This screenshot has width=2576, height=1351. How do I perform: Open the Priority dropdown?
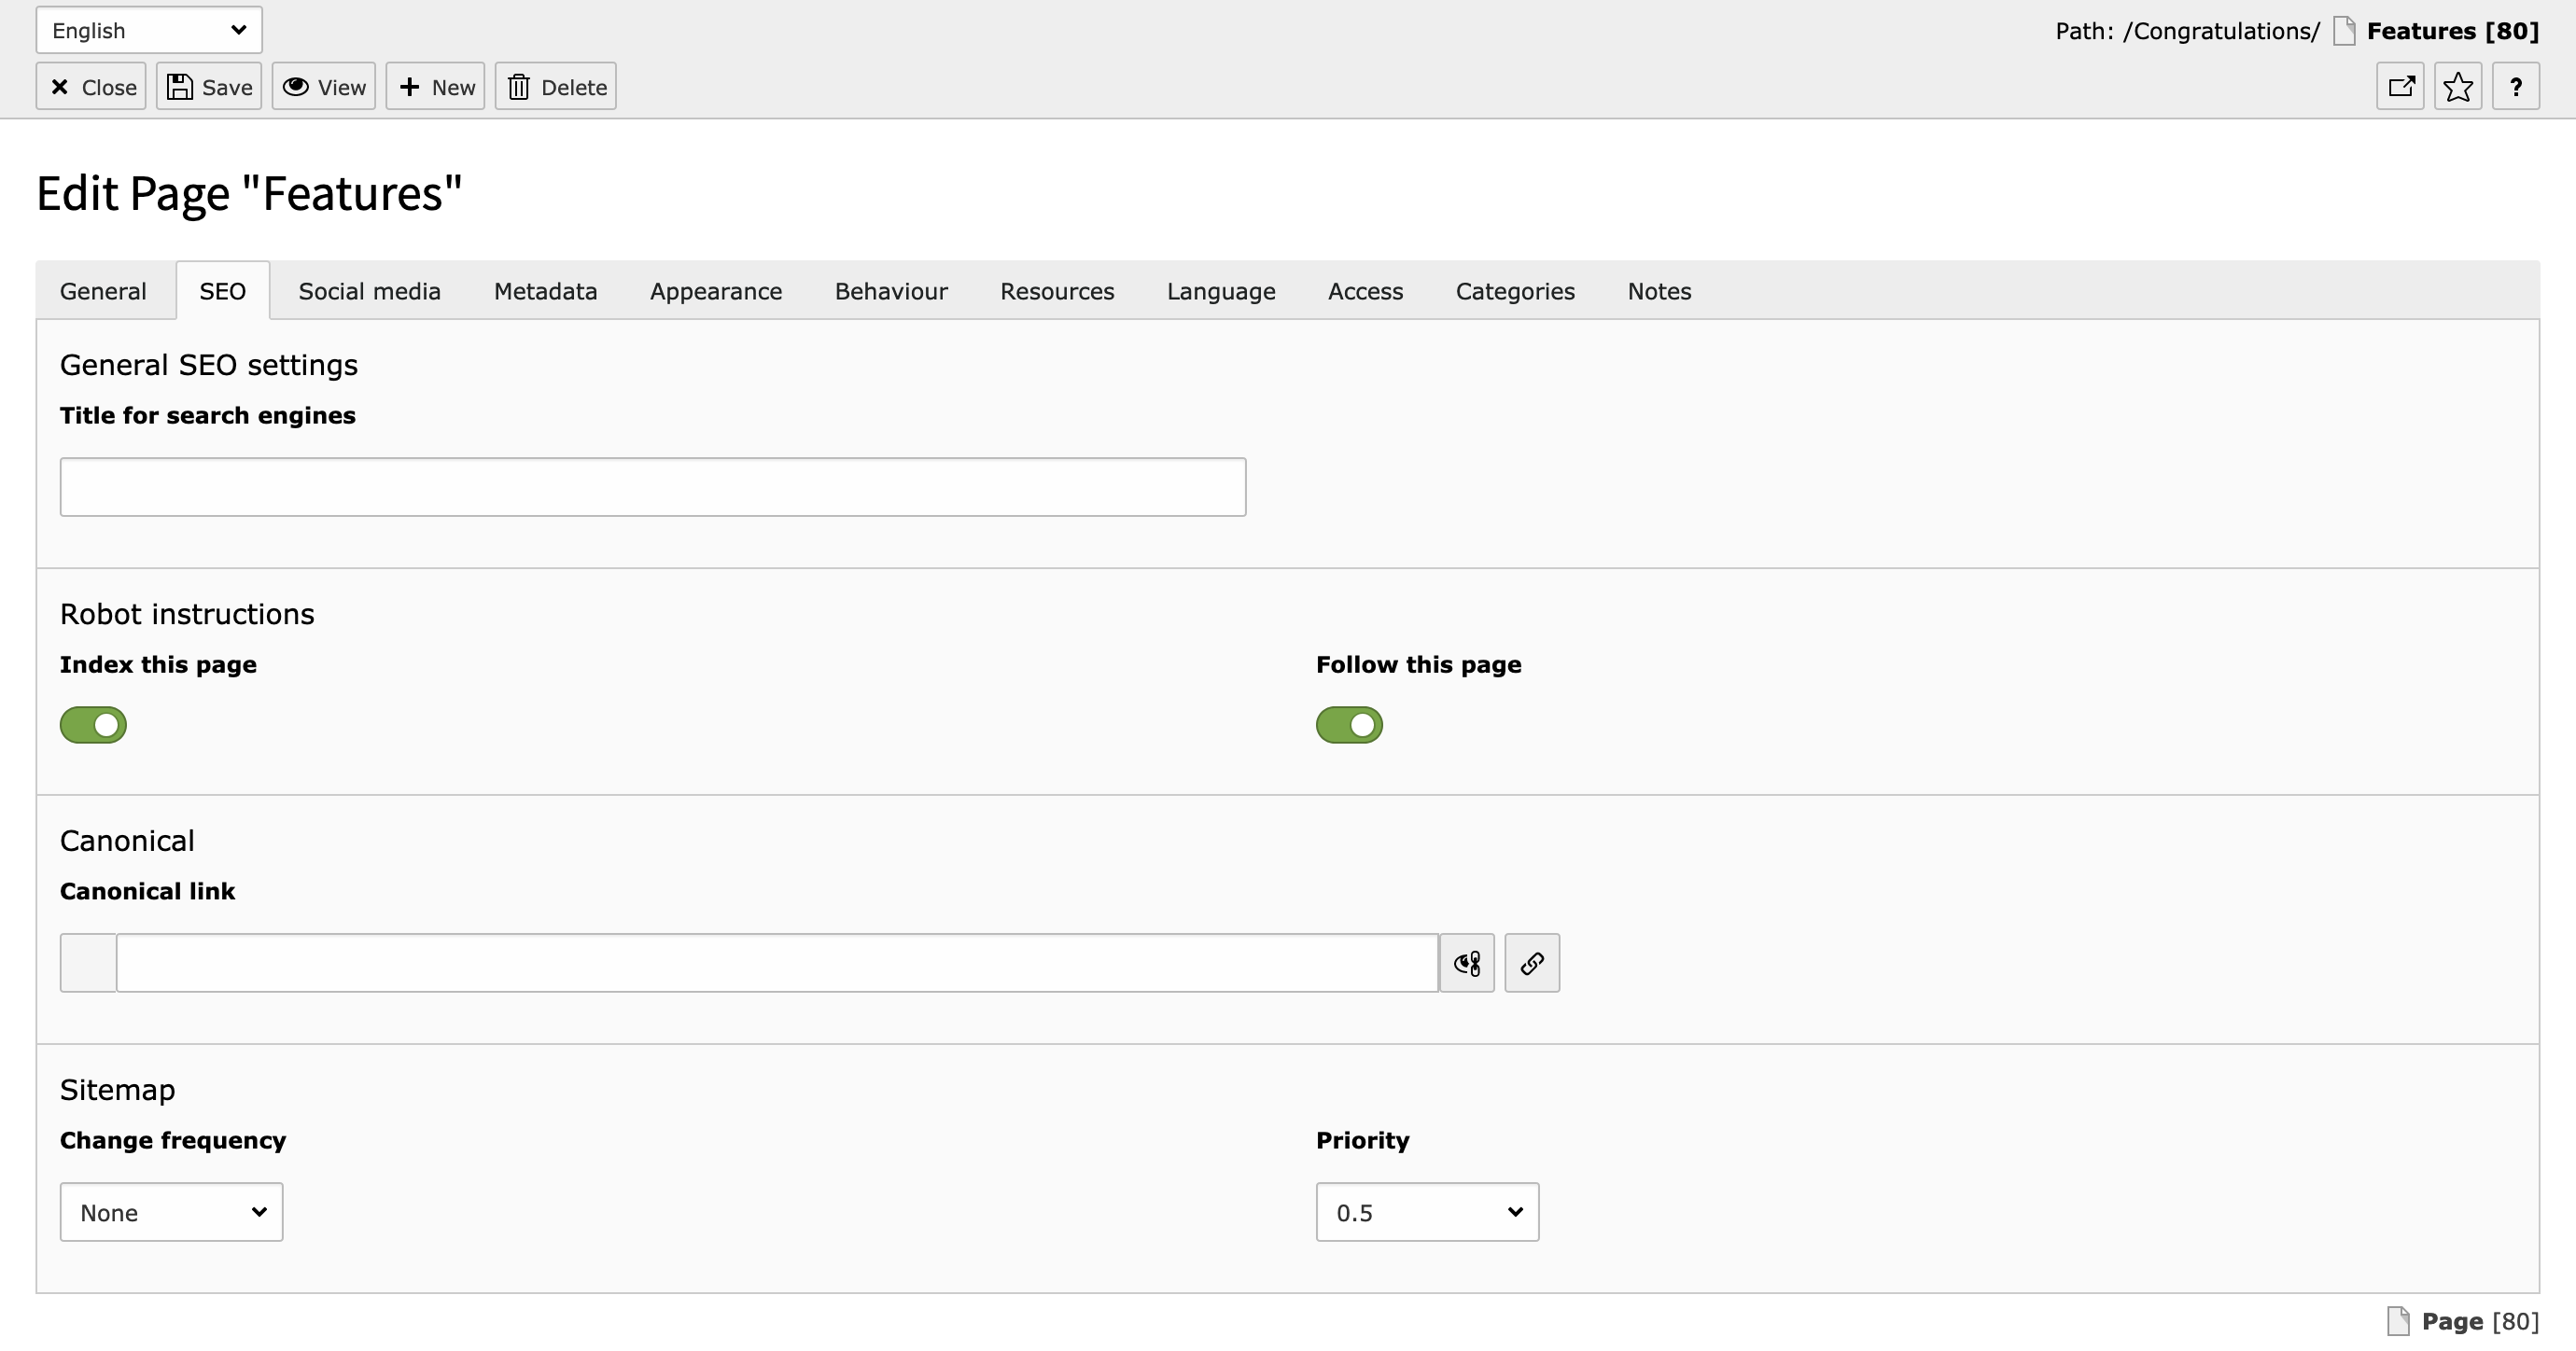point(1427,1212)
